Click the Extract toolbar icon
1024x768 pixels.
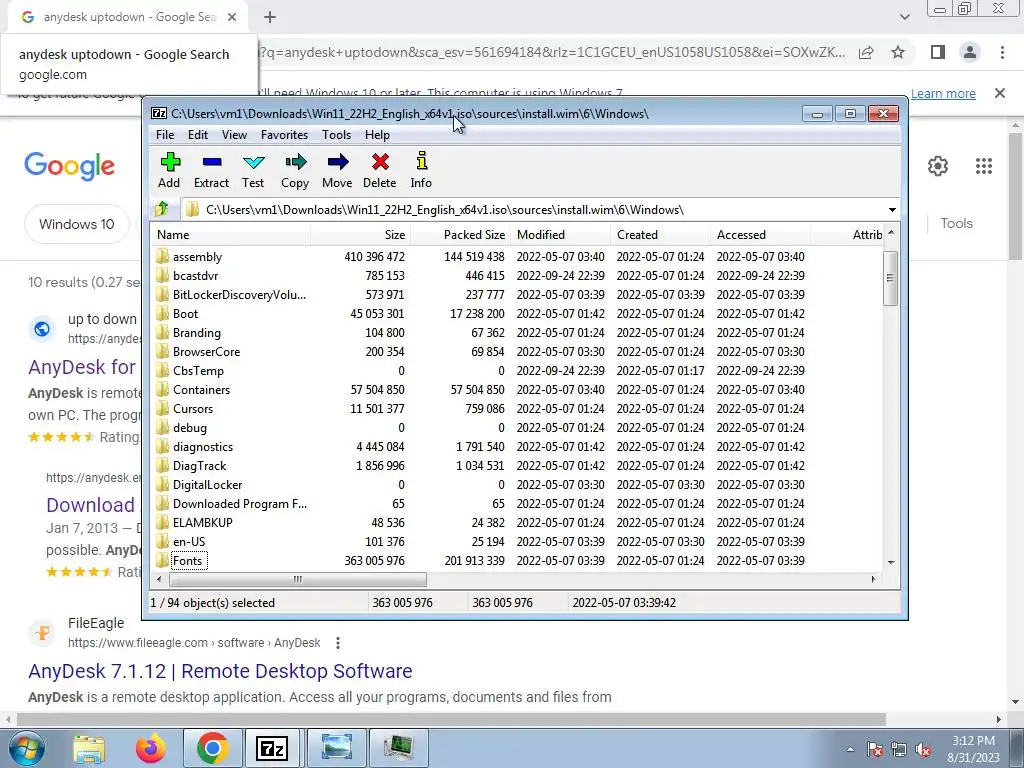(212, 170)
